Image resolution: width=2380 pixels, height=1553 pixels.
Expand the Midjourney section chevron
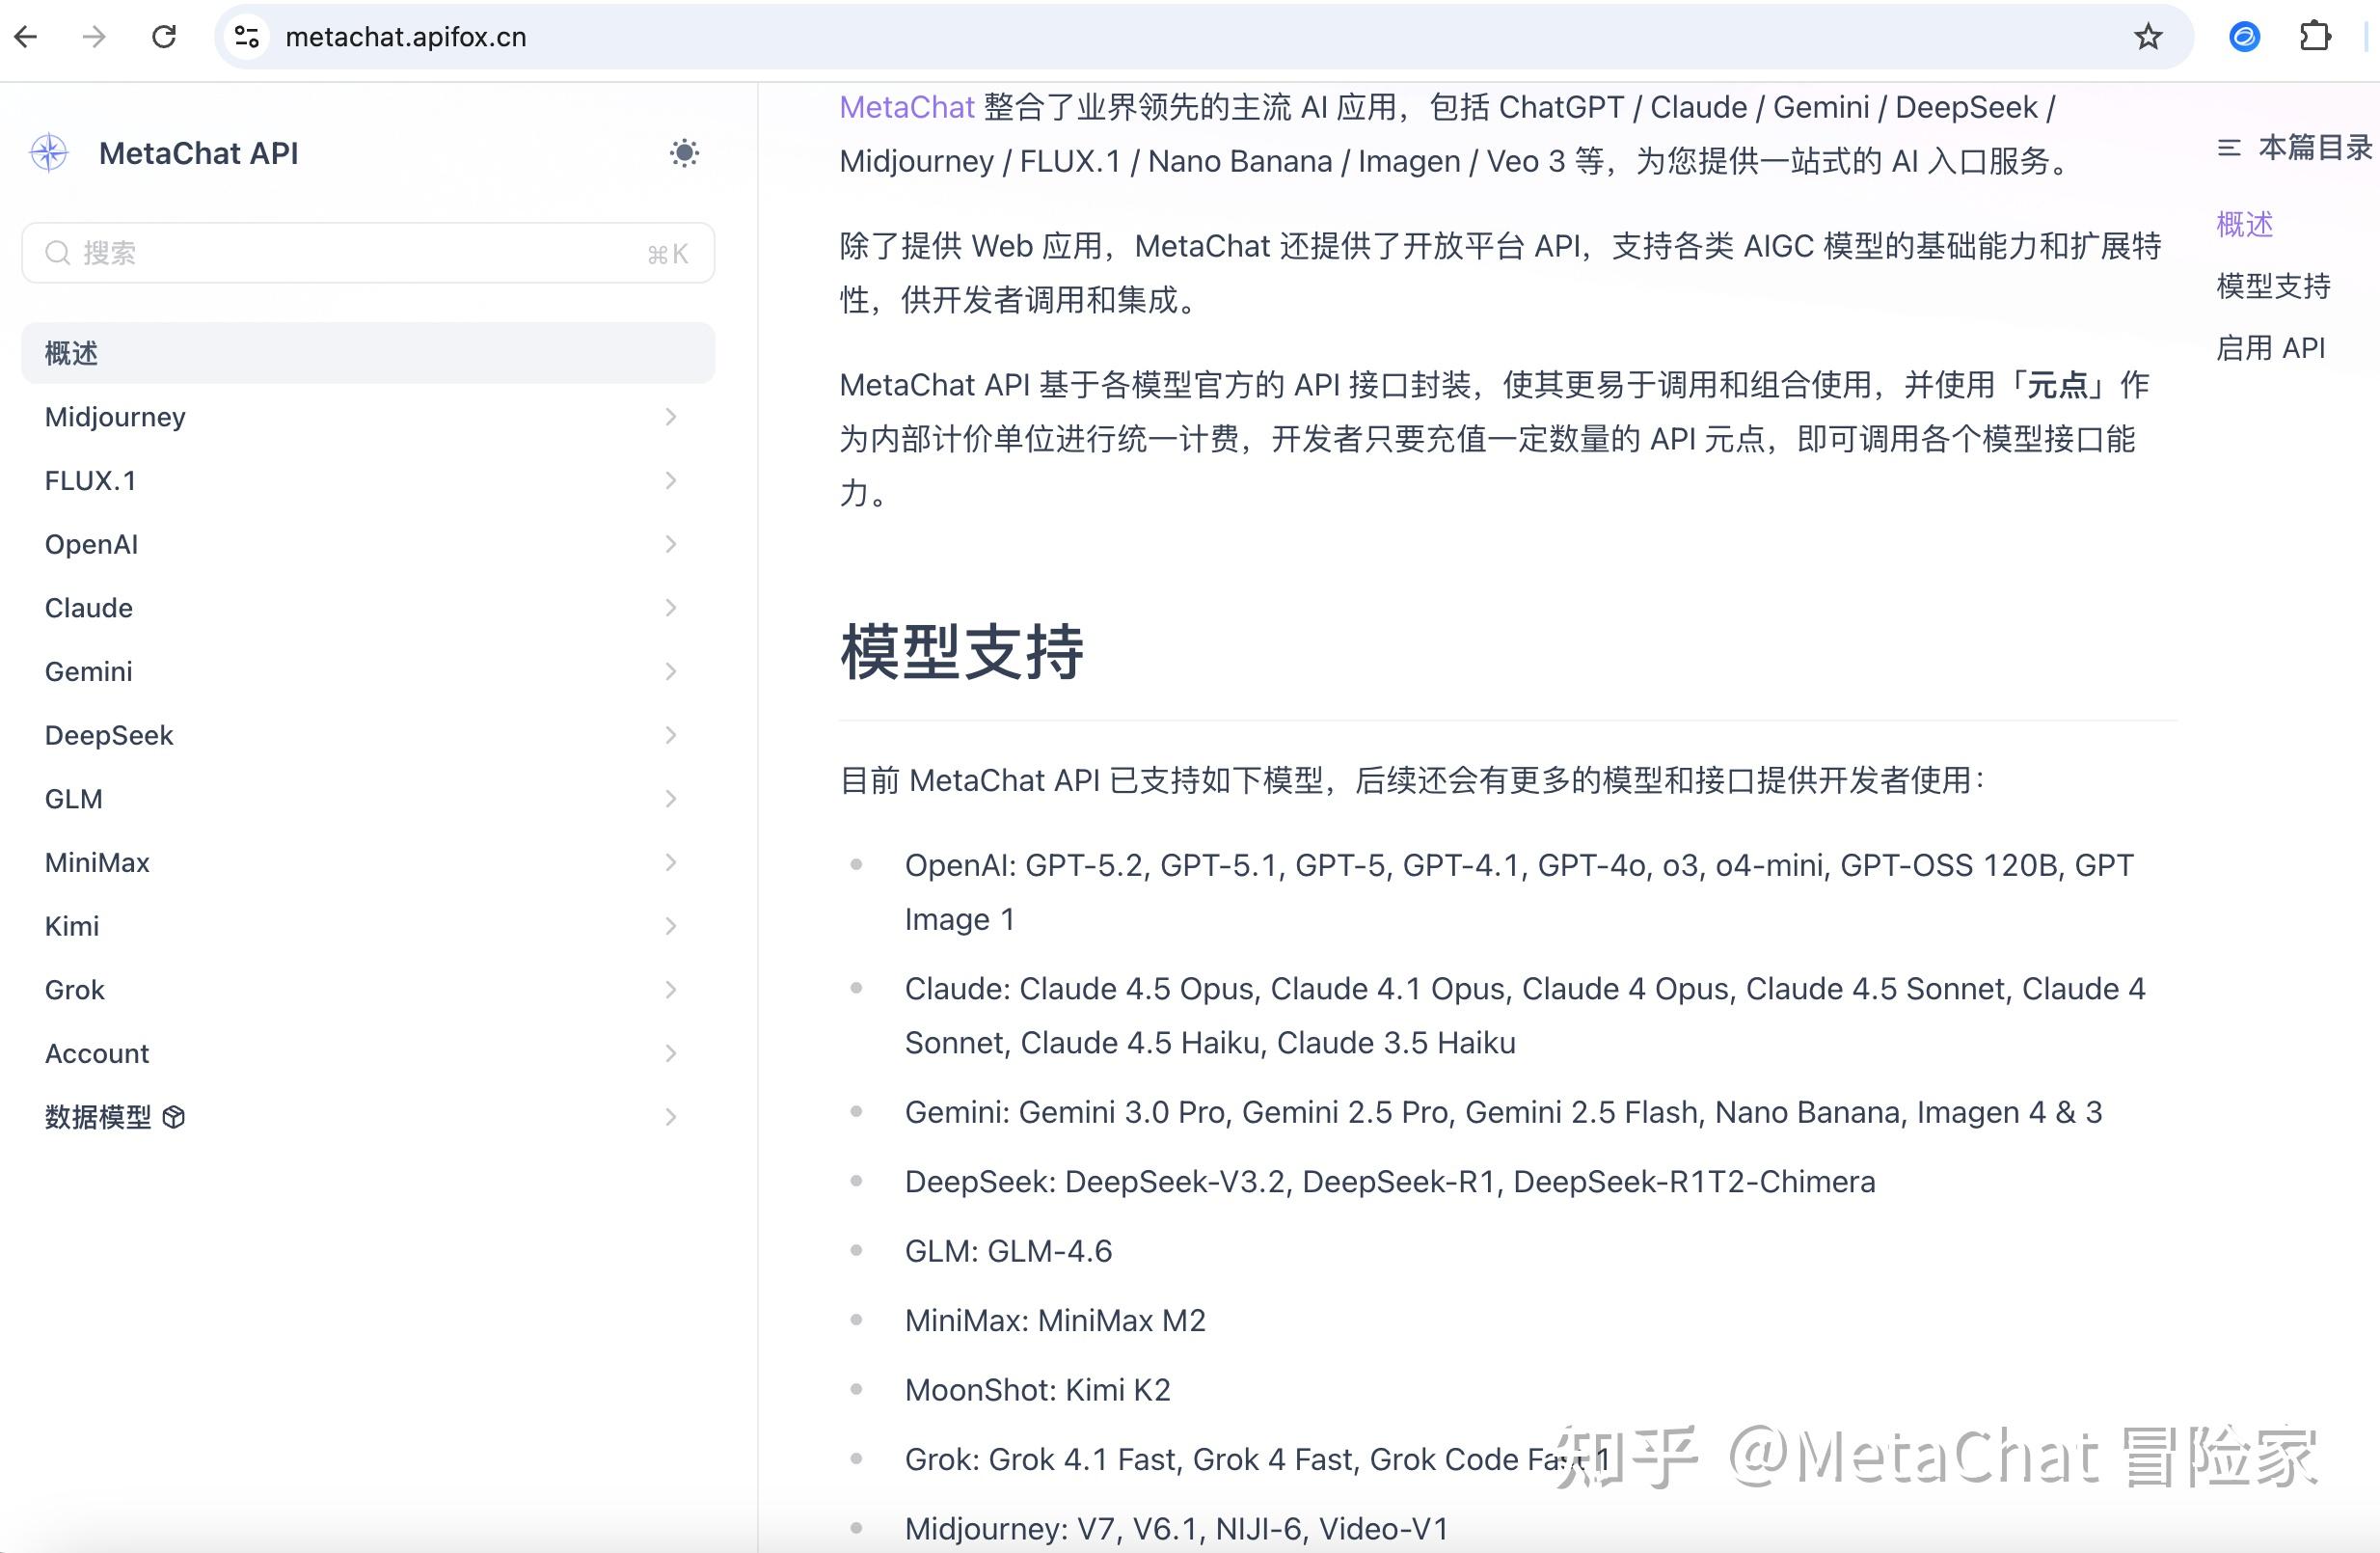point(670,417)
